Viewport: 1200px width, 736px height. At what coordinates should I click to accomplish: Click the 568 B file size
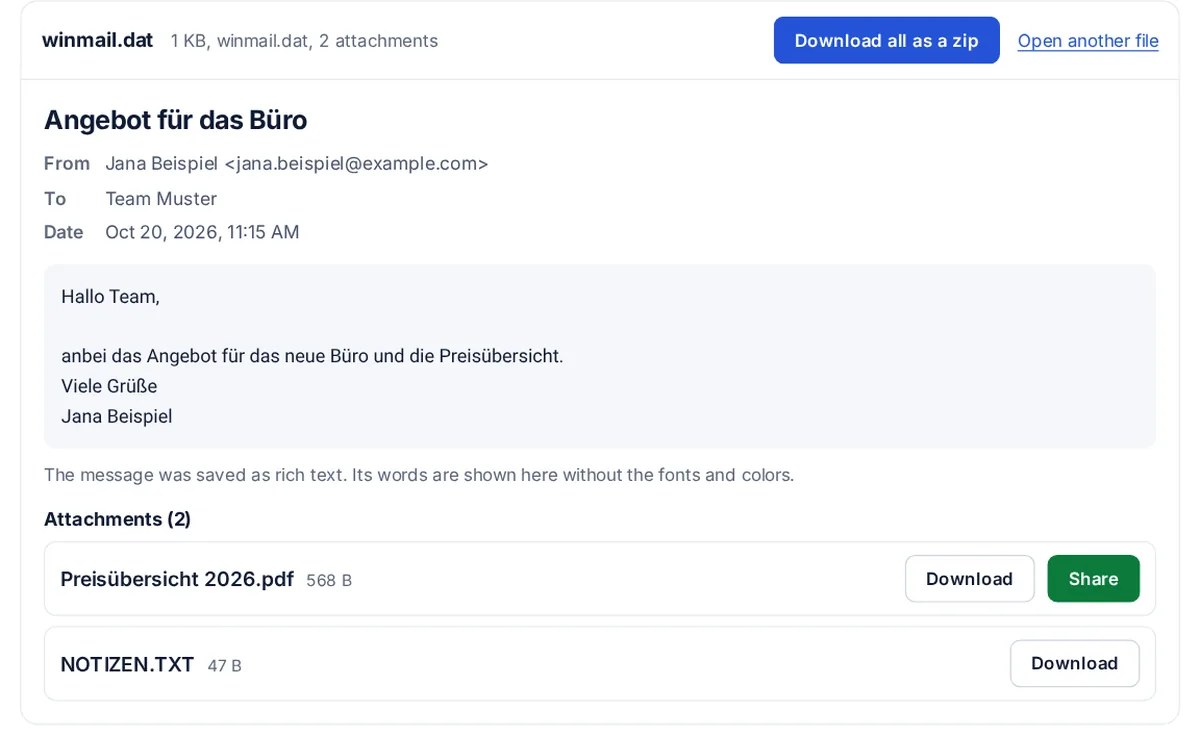pyautogui.click(x=329, y=580)
